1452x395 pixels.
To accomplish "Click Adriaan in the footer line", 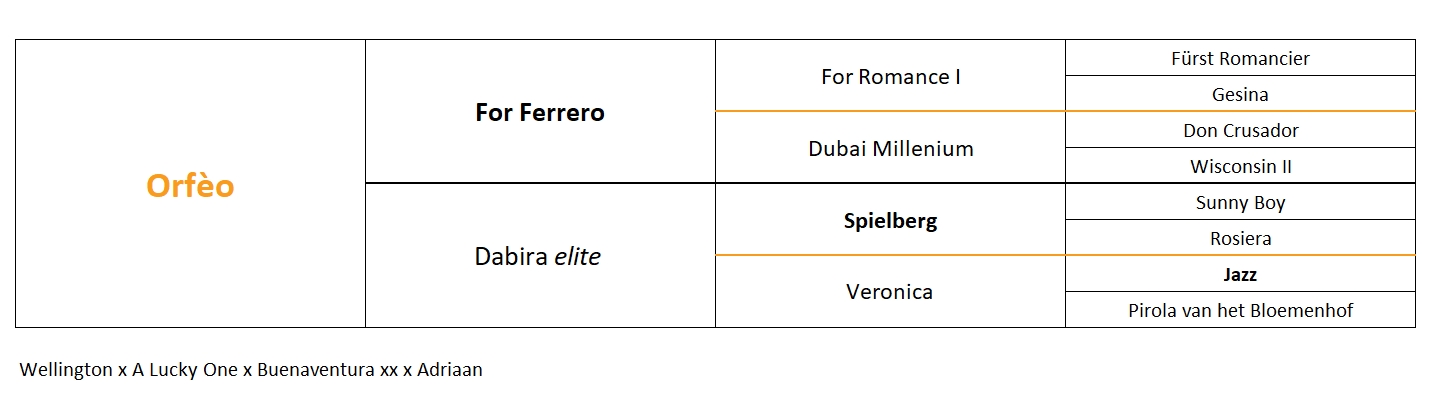I will 450,369.
